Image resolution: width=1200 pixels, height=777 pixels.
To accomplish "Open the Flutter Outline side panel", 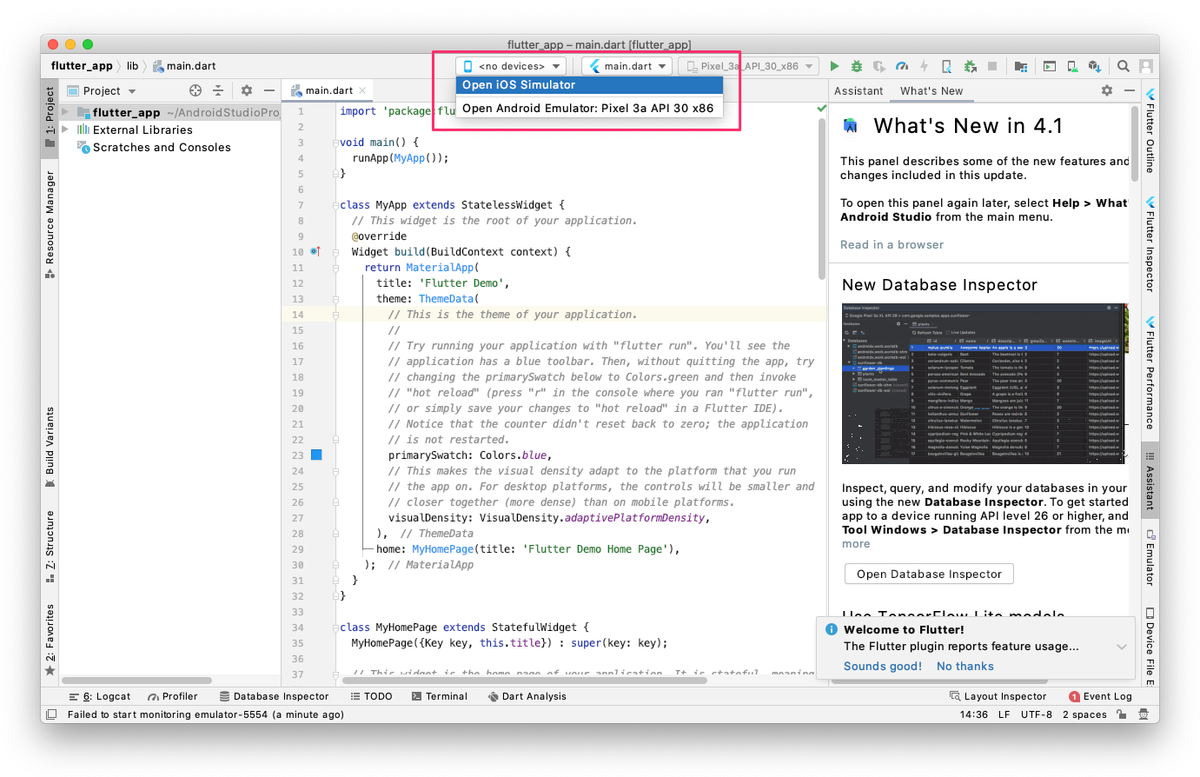I will pos(1150,129).
